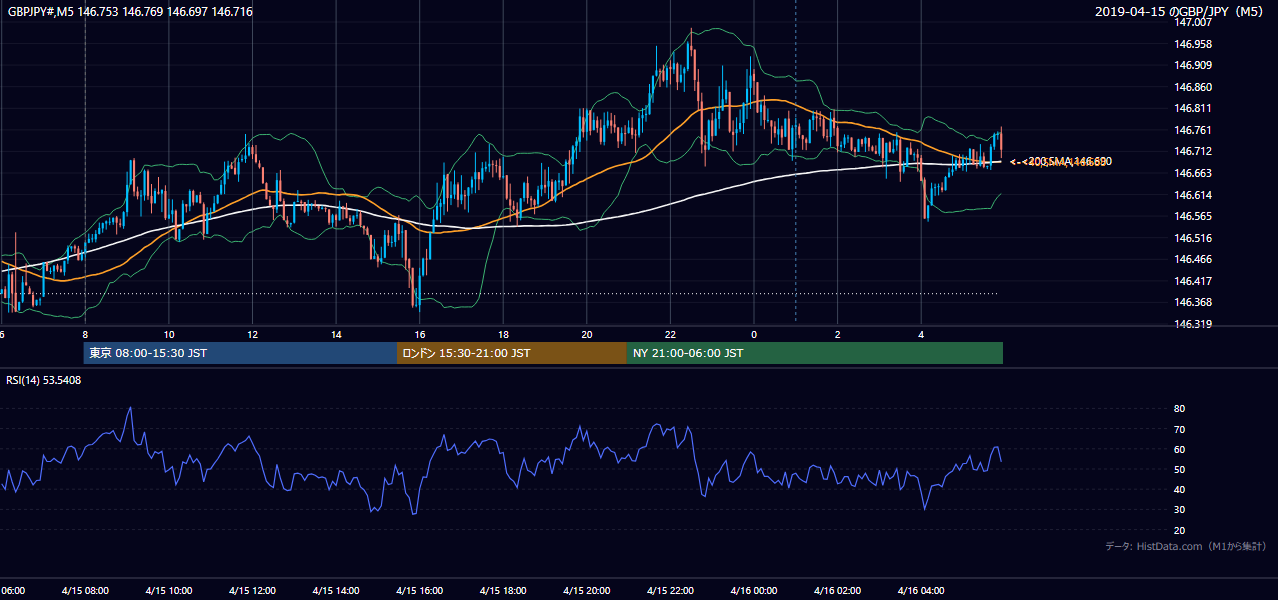Click the 146.909 price axis label
The width and height of the screenshot is (1278, 600).
(1193, 66)
